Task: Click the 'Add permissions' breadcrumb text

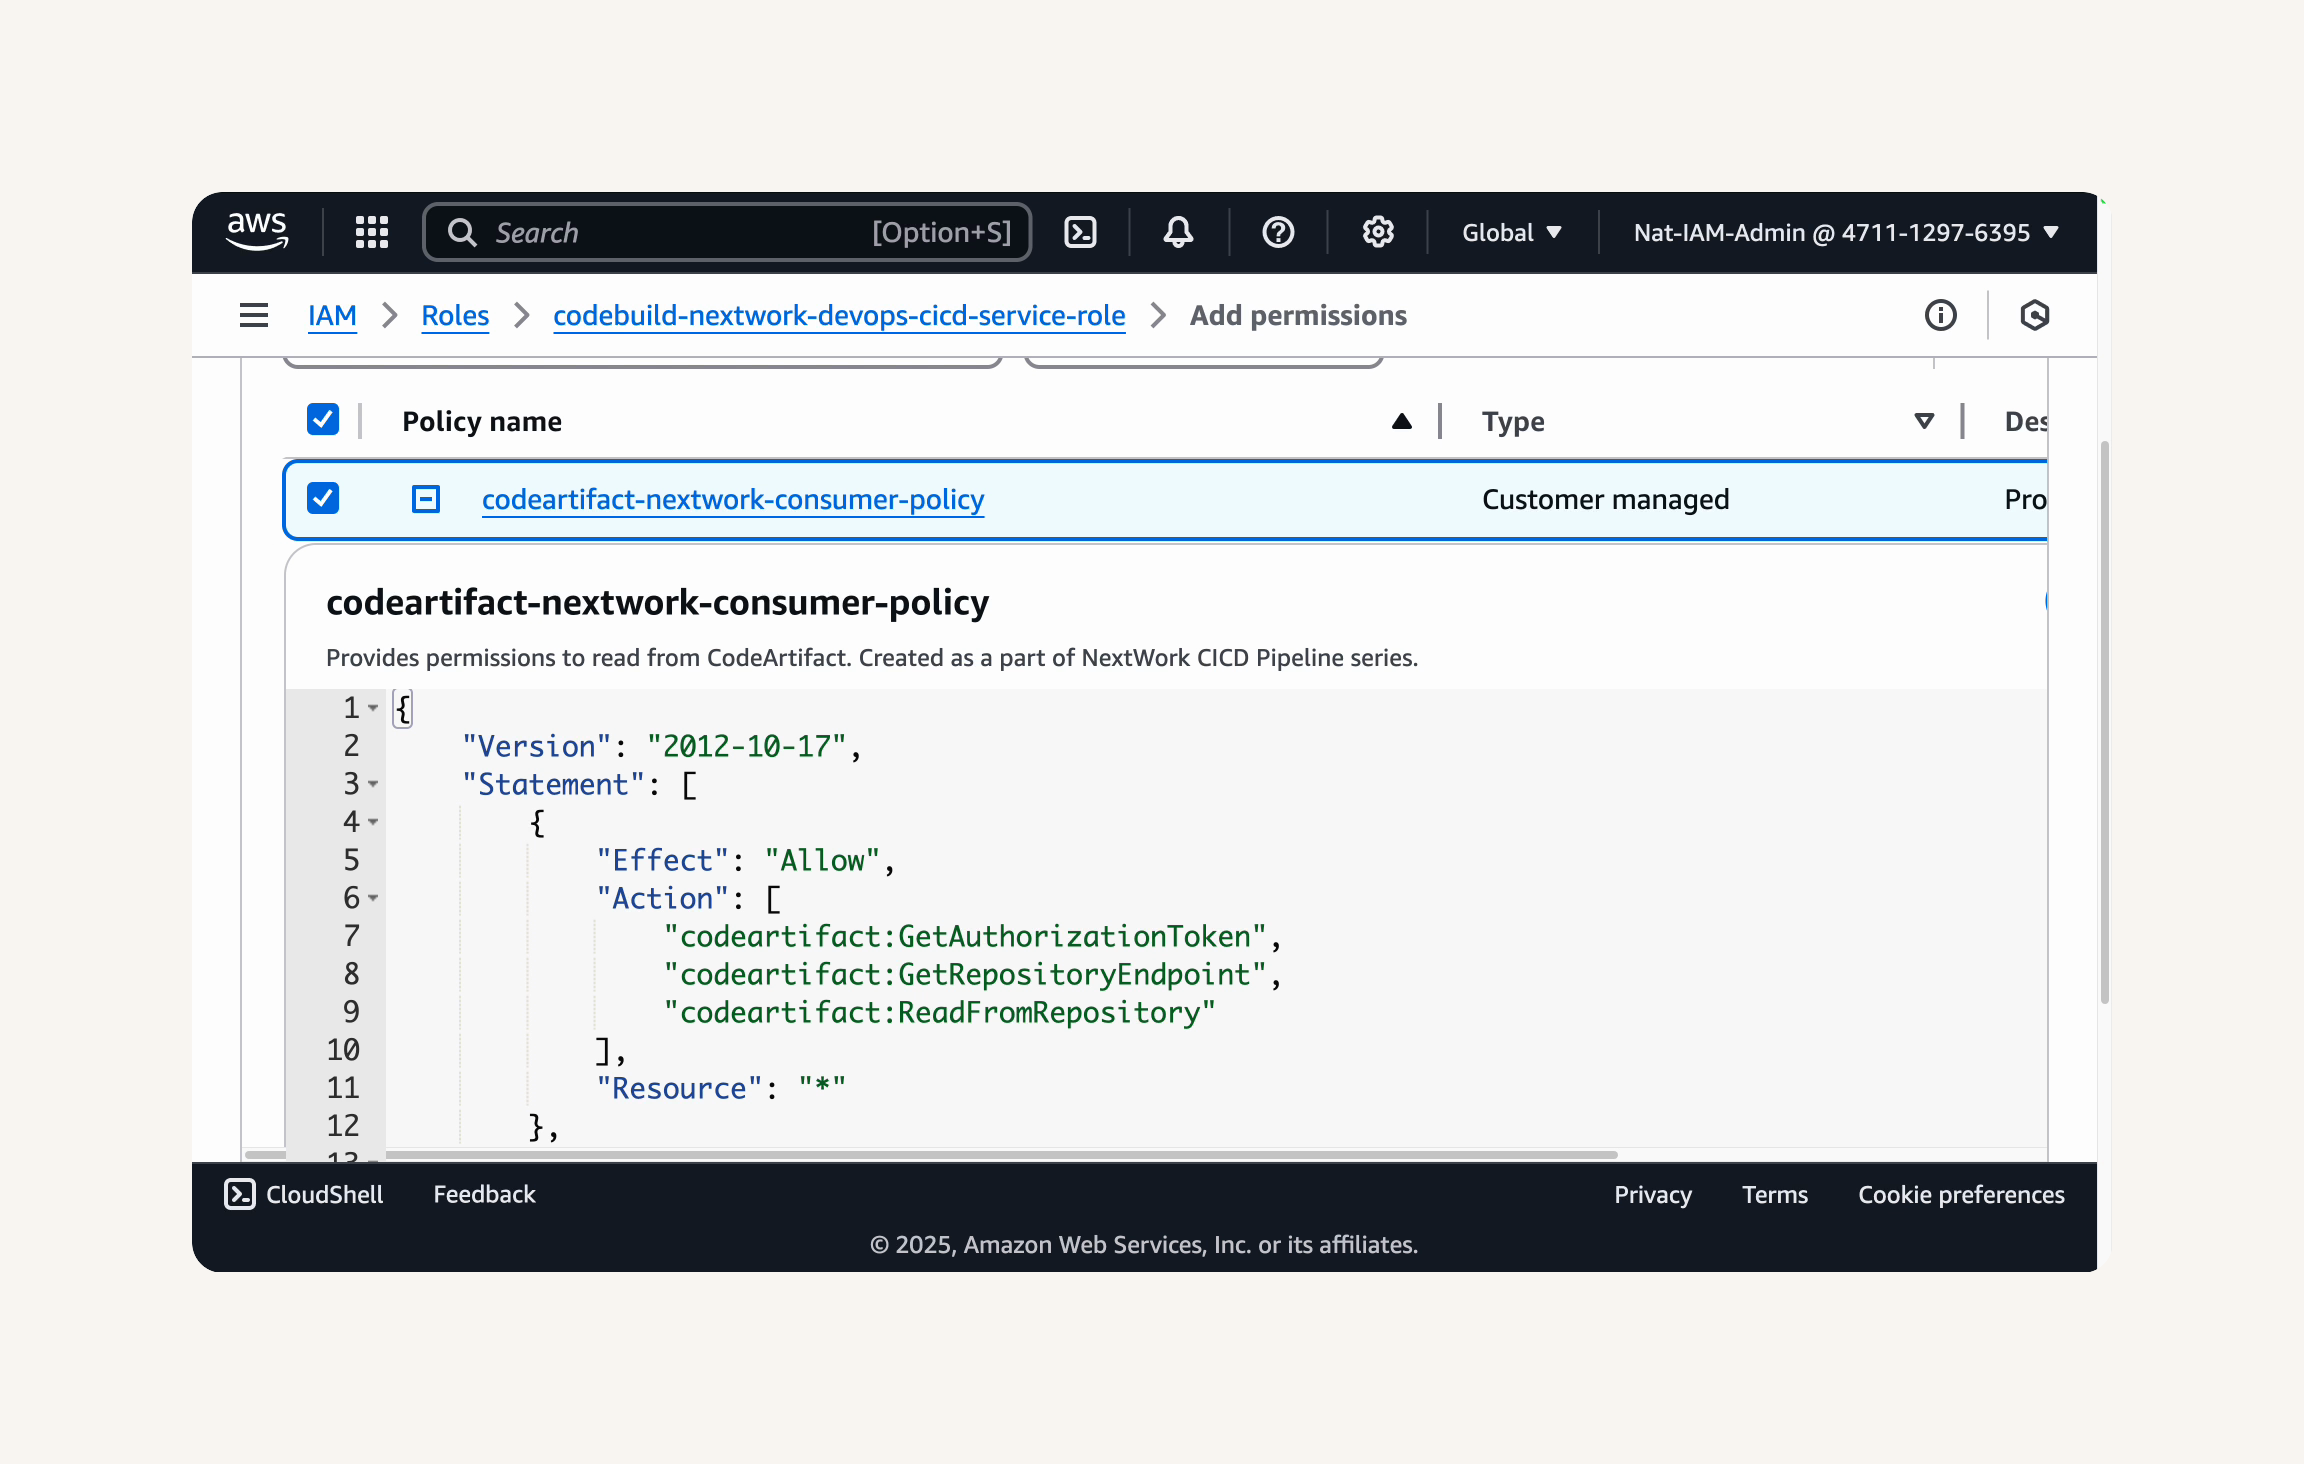Action: coord(1298,315)
